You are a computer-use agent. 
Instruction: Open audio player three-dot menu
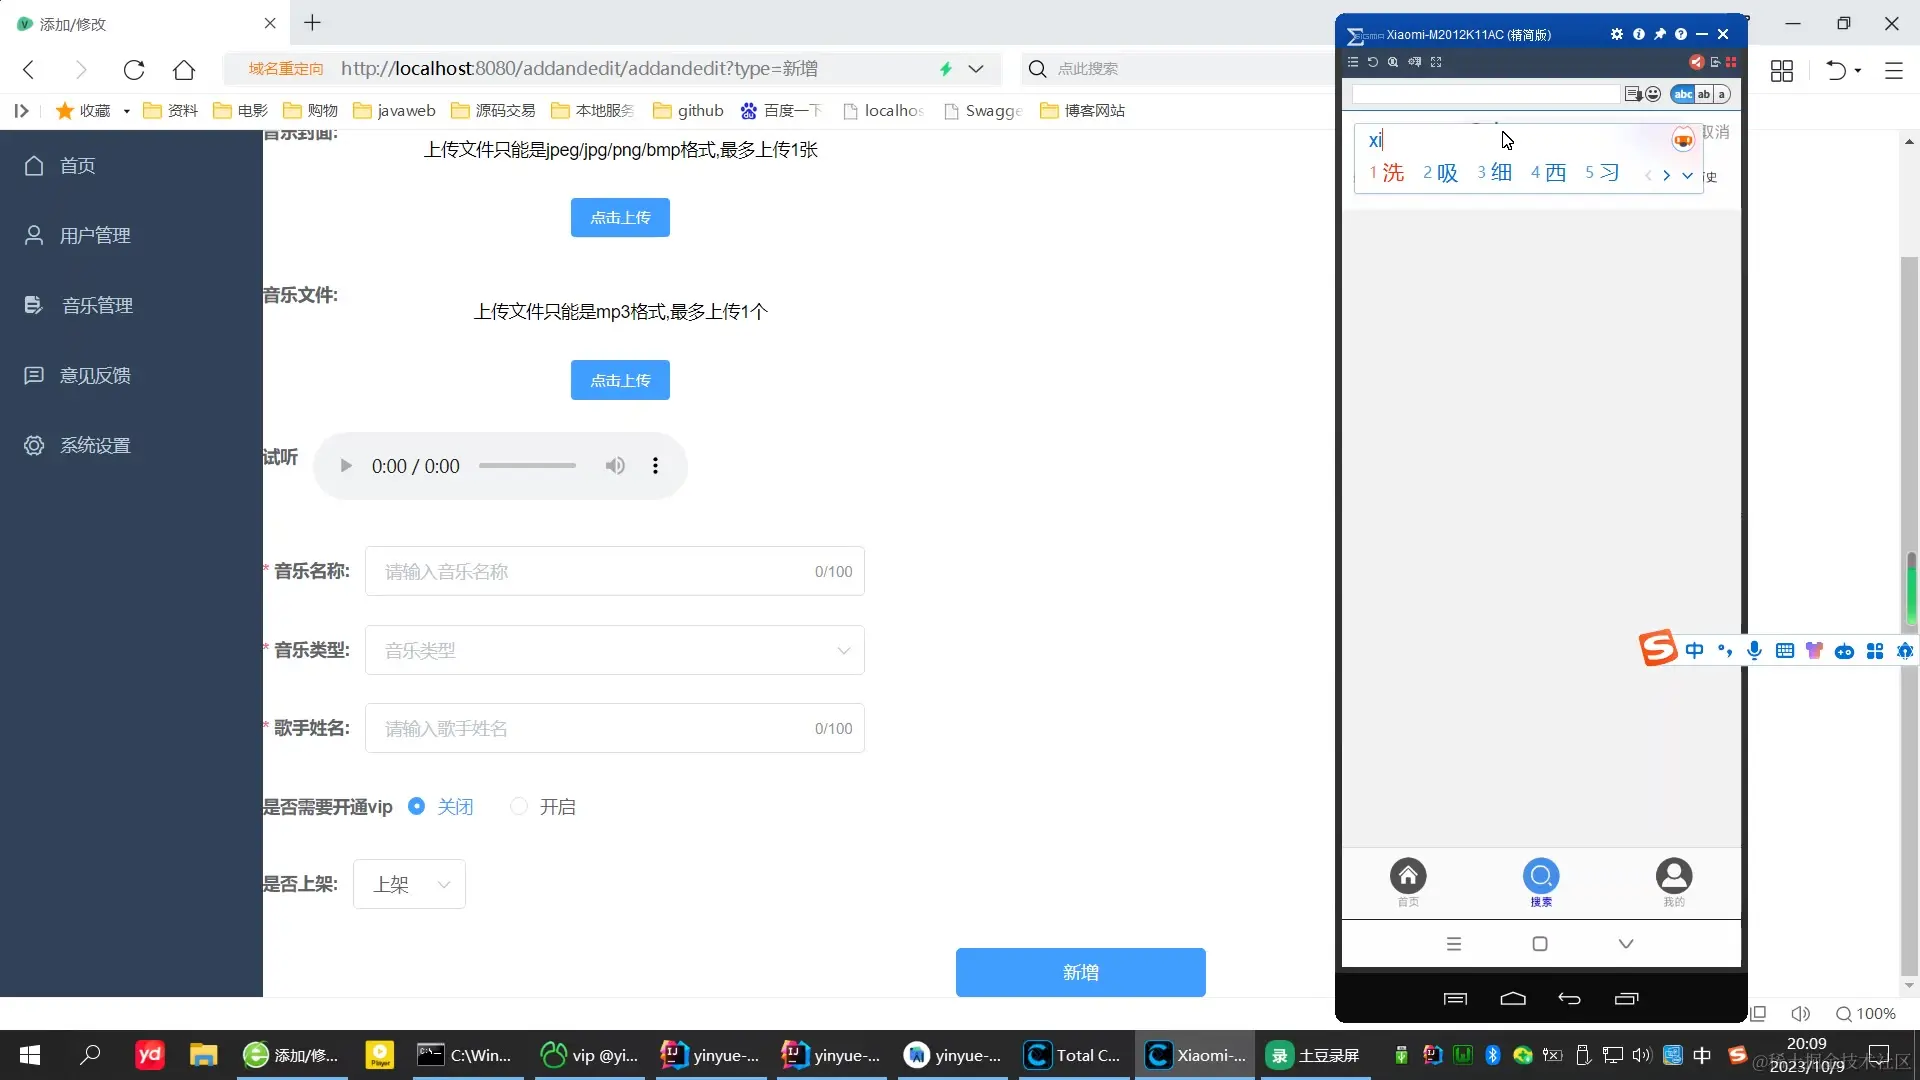click(x=655, y=466)
